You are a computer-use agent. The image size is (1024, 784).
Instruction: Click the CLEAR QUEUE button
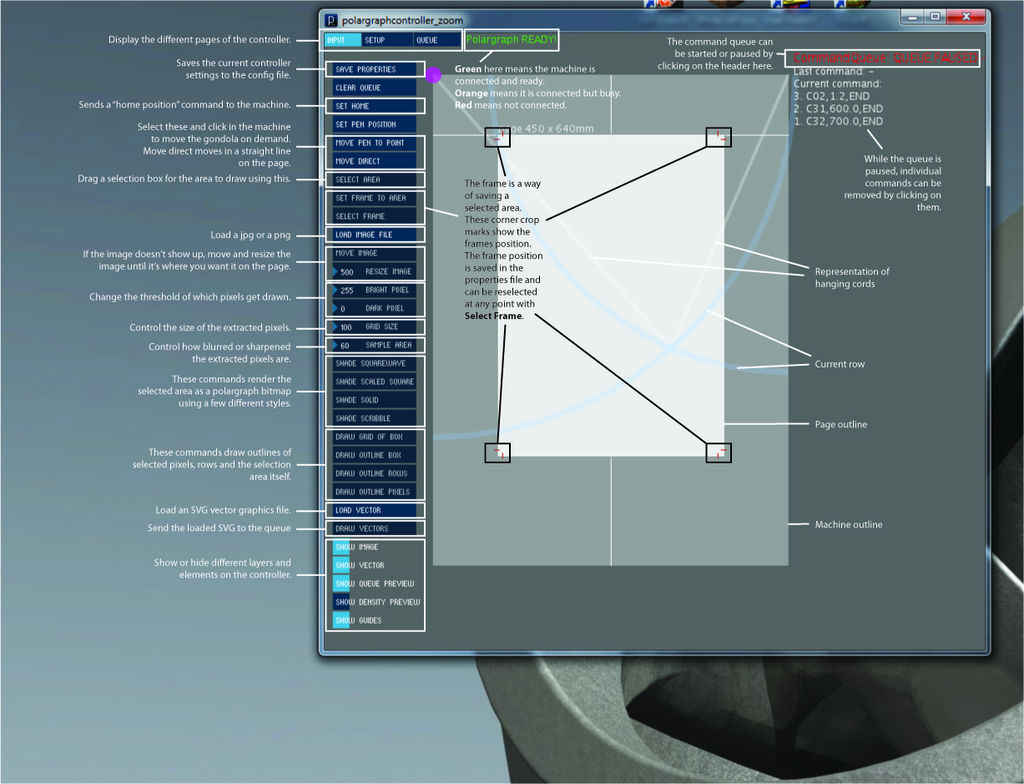coord(374,88)
